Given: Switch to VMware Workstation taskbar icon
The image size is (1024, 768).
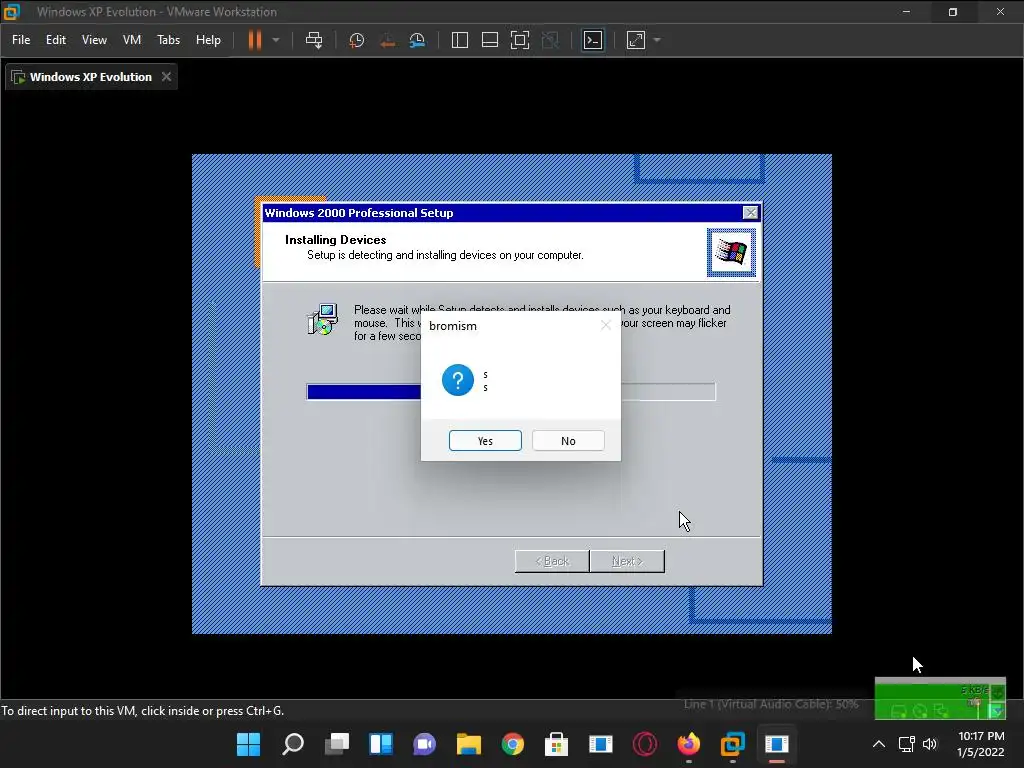Looking at the screenshot, I should (x=733, y=744).
